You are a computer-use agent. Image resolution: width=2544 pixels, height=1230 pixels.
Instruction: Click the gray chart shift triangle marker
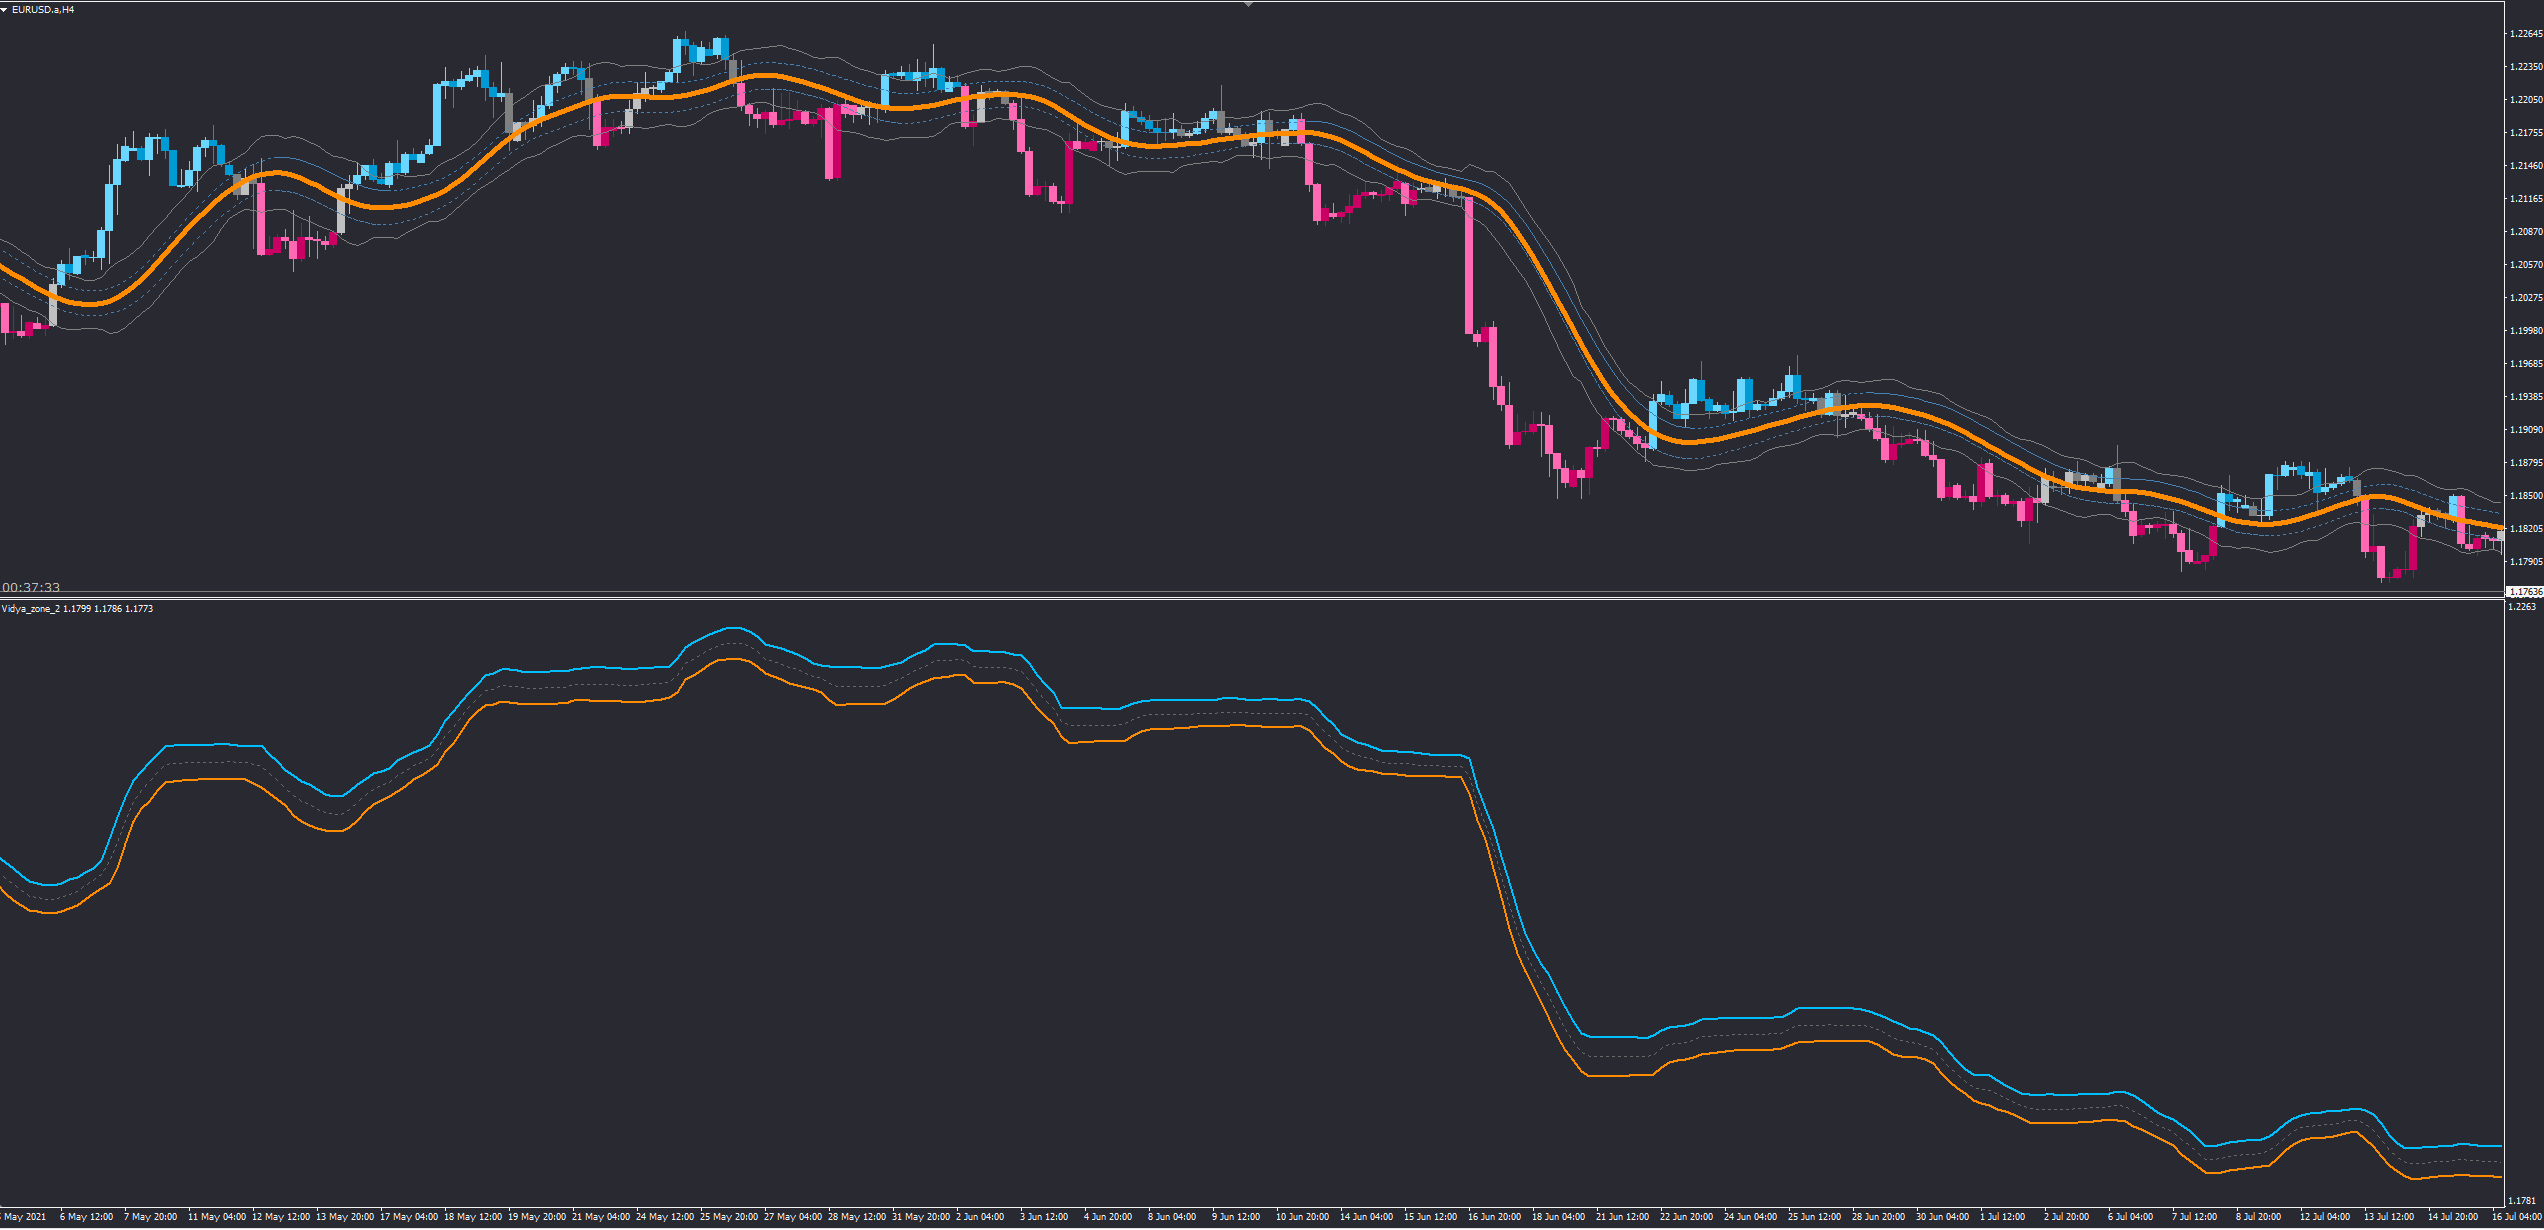tap(1248, 4)
